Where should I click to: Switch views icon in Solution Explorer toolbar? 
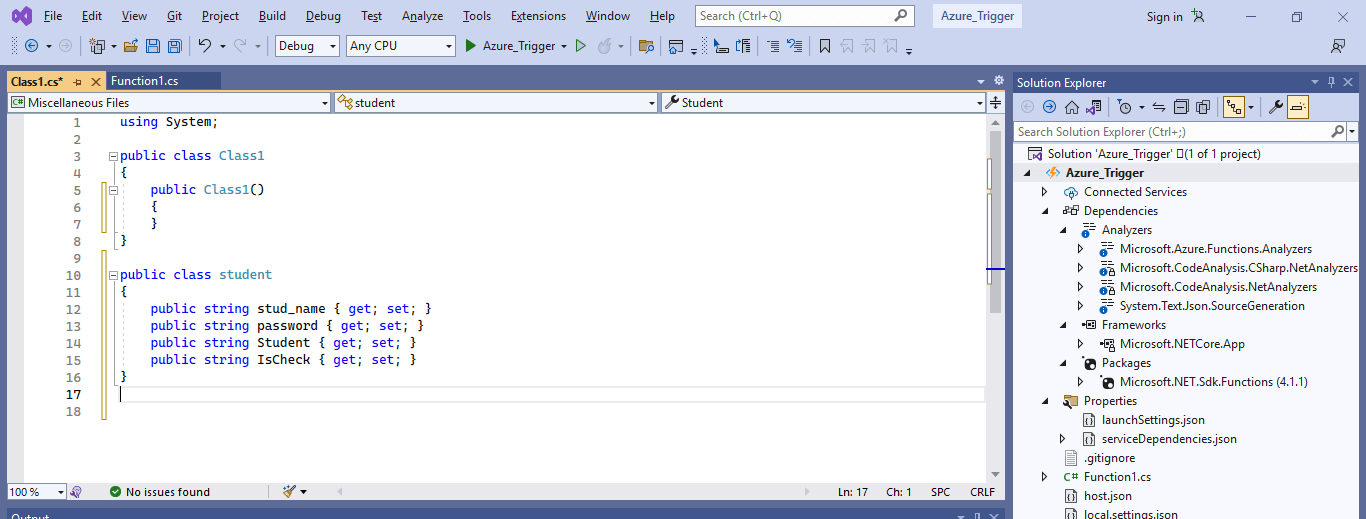pos(1094,107)
